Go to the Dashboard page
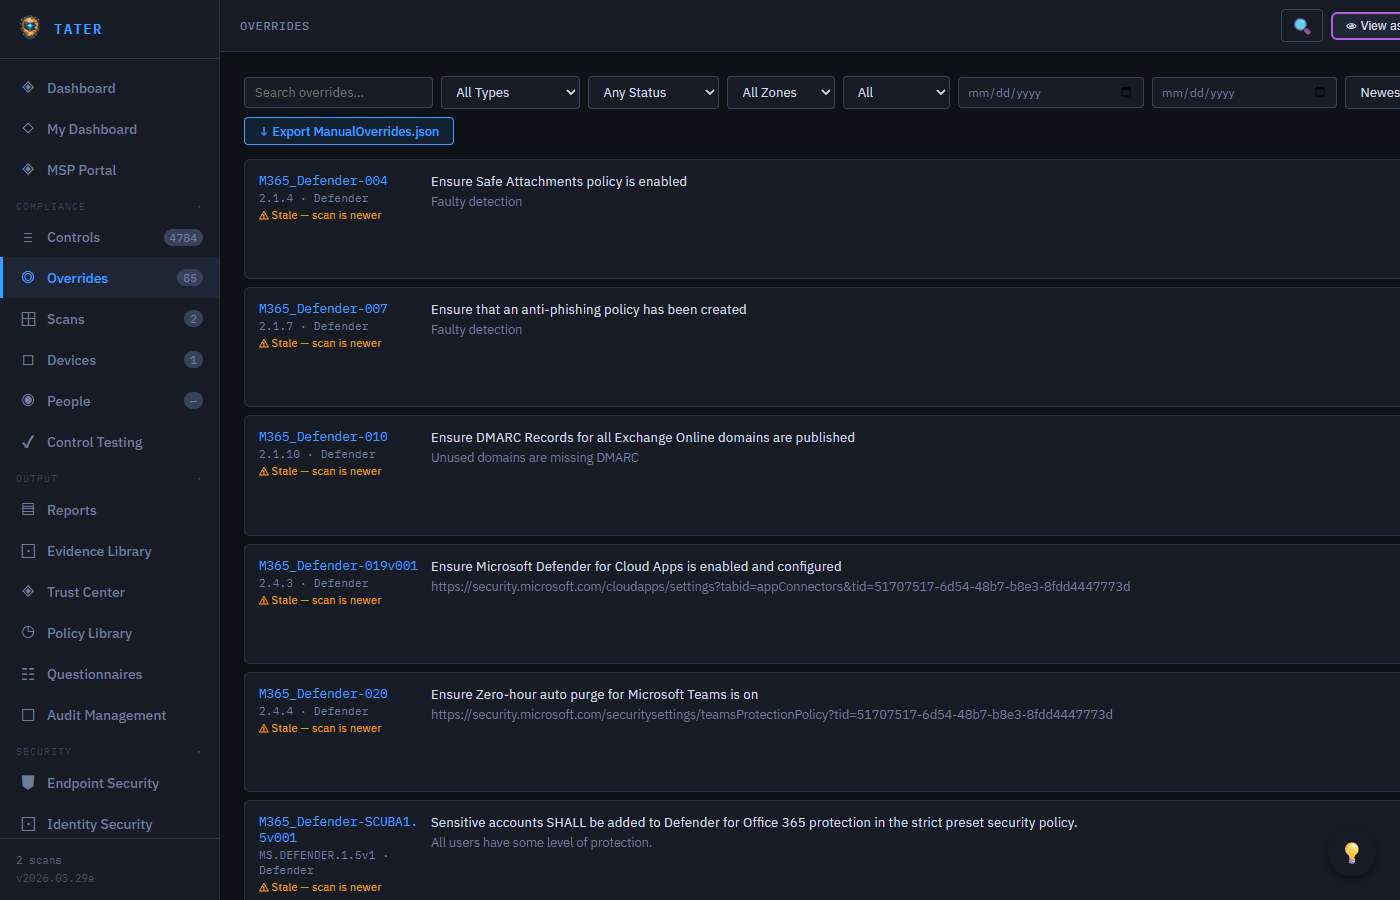 [x=110, y=88]
